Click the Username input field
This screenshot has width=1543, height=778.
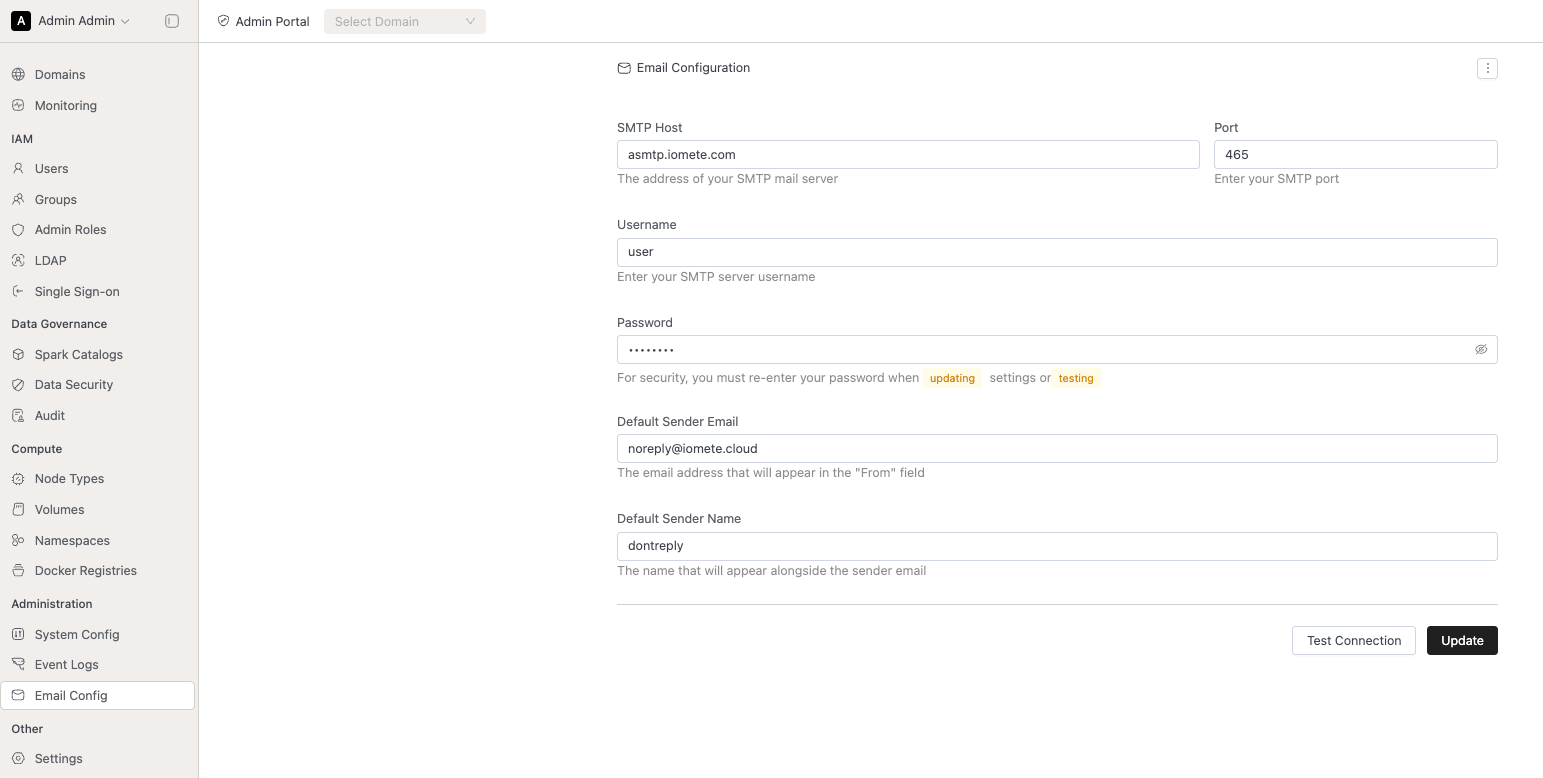pos(1057,252)
